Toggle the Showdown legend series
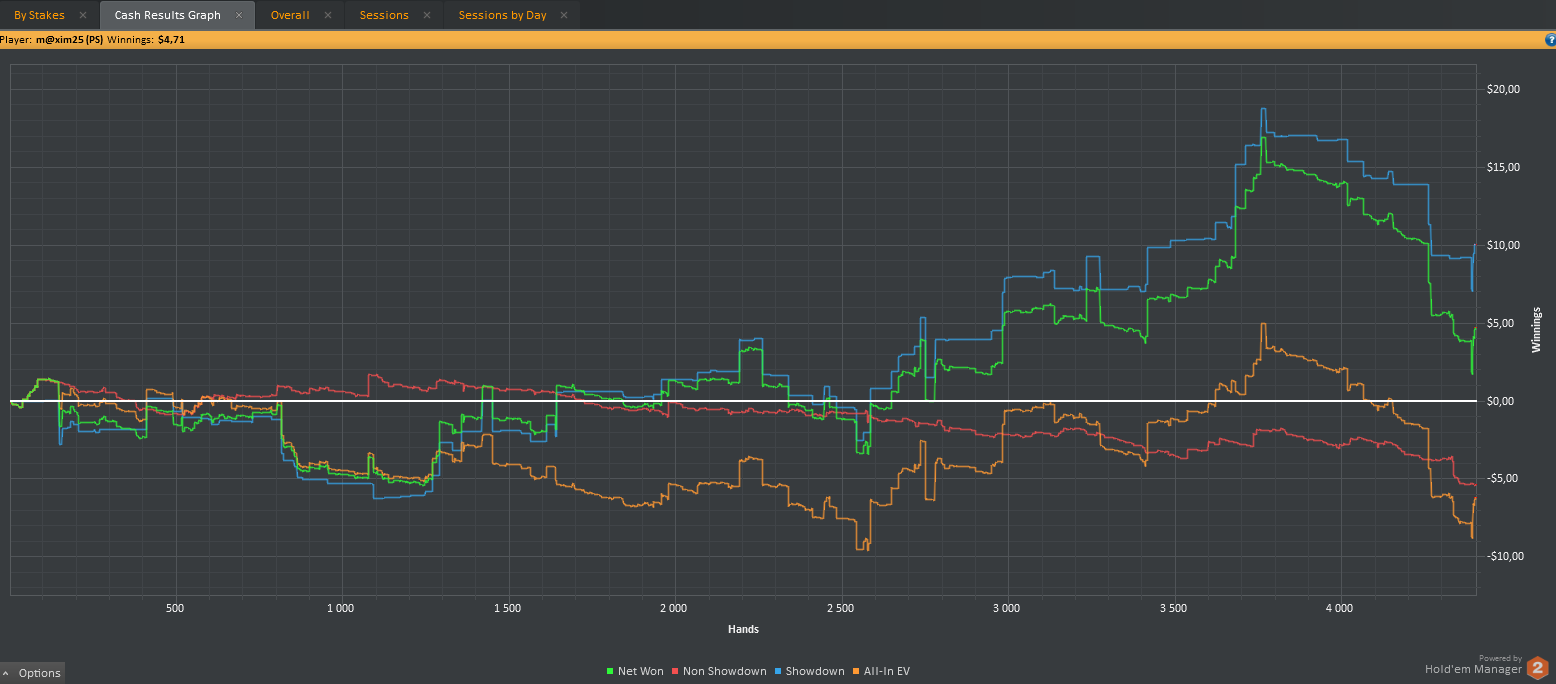This screenshot has height=684, width=1556. 810,671
